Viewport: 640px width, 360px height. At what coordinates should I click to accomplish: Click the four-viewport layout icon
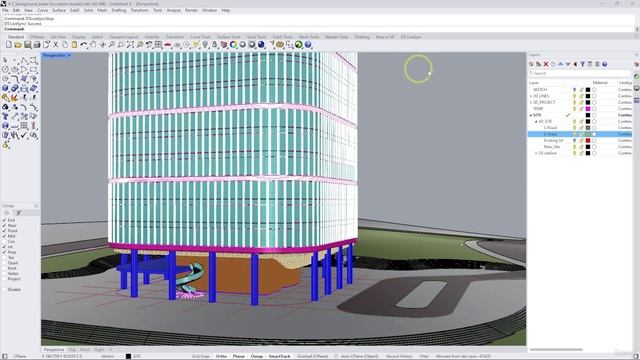pyautogui.click(x=158, y=44)
